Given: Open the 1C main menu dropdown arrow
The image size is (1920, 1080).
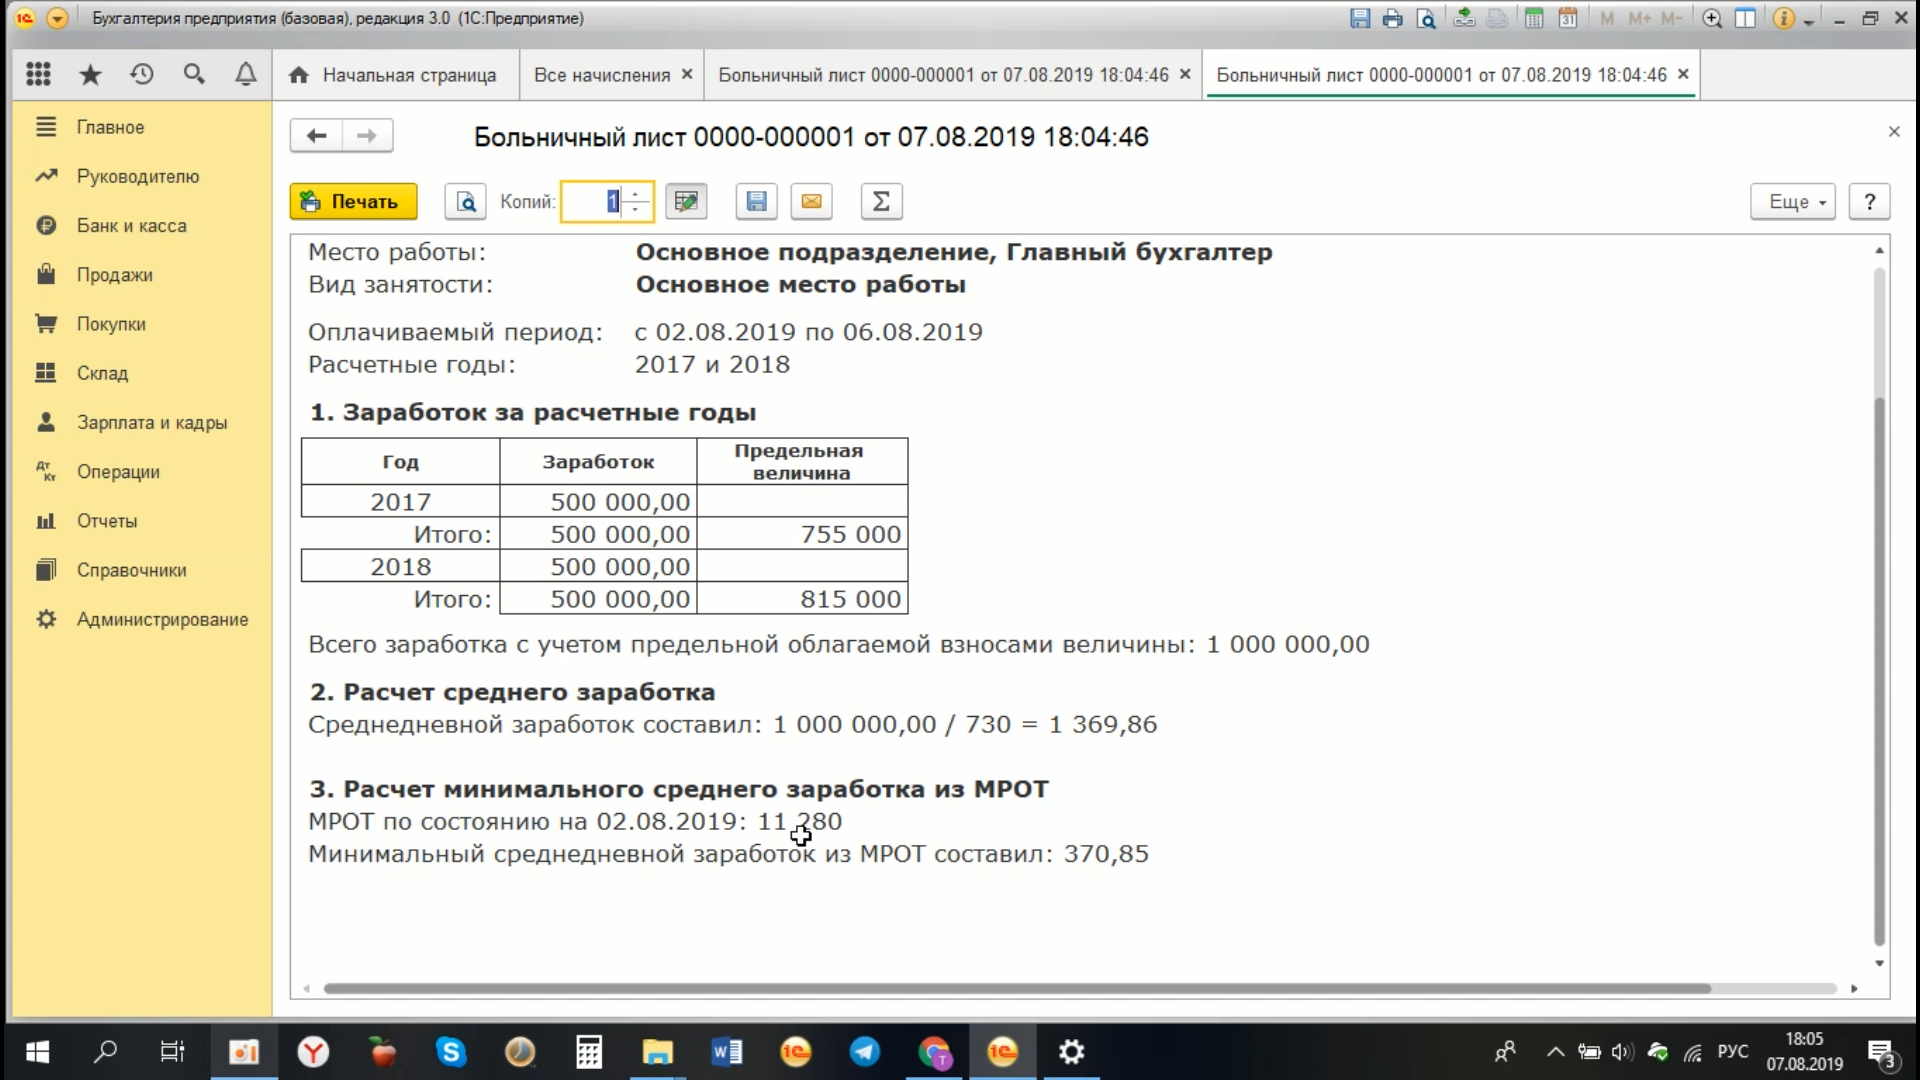Looking at the screenshot, I should click(57, 18).
